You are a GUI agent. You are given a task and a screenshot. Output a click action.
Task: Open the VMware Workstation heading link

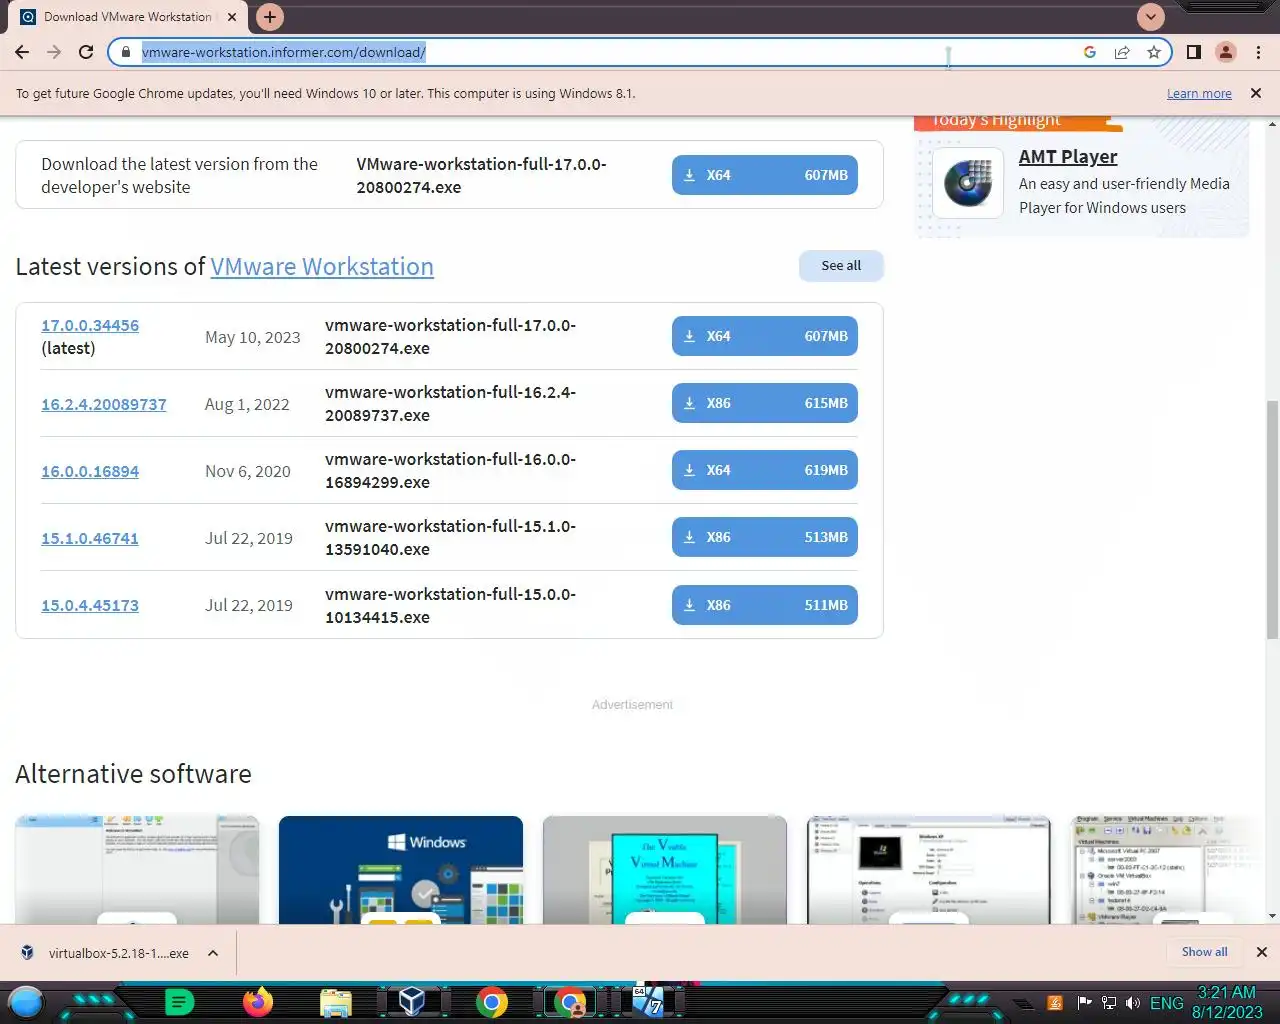click(322, 267)
